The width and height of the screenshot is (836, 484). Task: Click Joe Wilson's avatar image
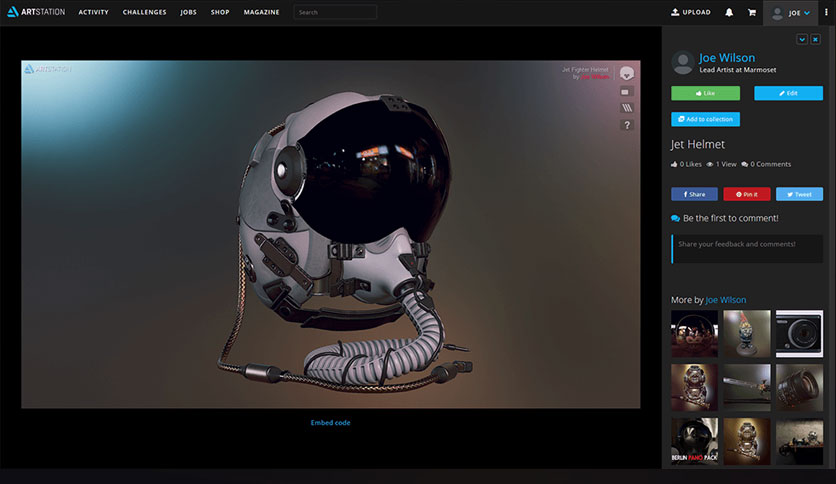[x=682, y=62]
